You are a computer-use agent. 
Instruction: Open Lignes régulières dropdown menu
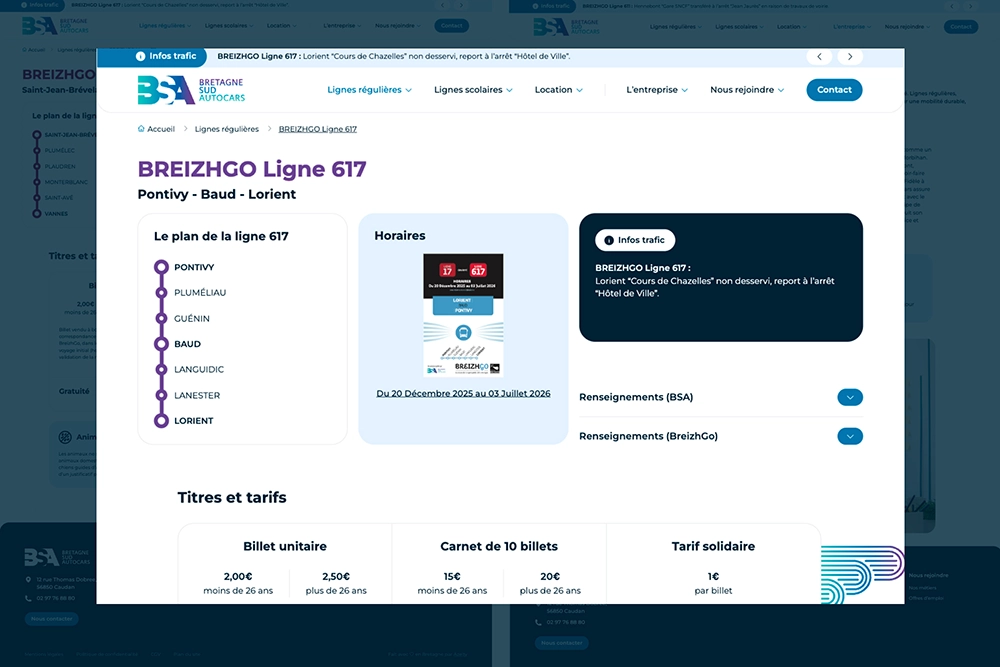369,90
